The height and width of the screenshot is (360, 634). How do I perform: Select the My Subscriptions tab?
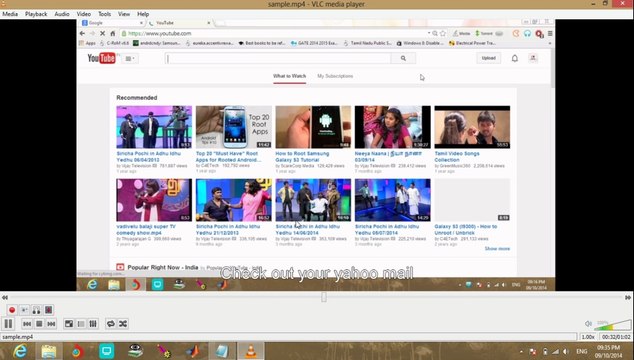click(335, 76)
